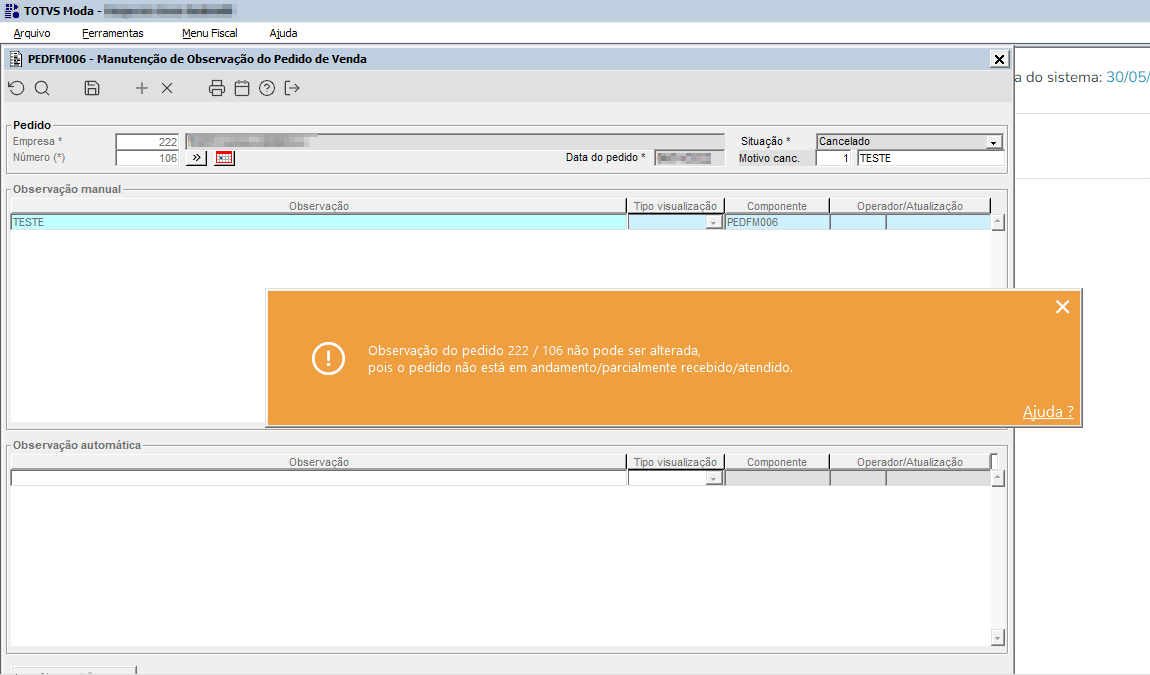The height and width of the screenshot is (675, 1150).
Task: Click the PEDFM006 Componente cell
Action: point(777,222)
